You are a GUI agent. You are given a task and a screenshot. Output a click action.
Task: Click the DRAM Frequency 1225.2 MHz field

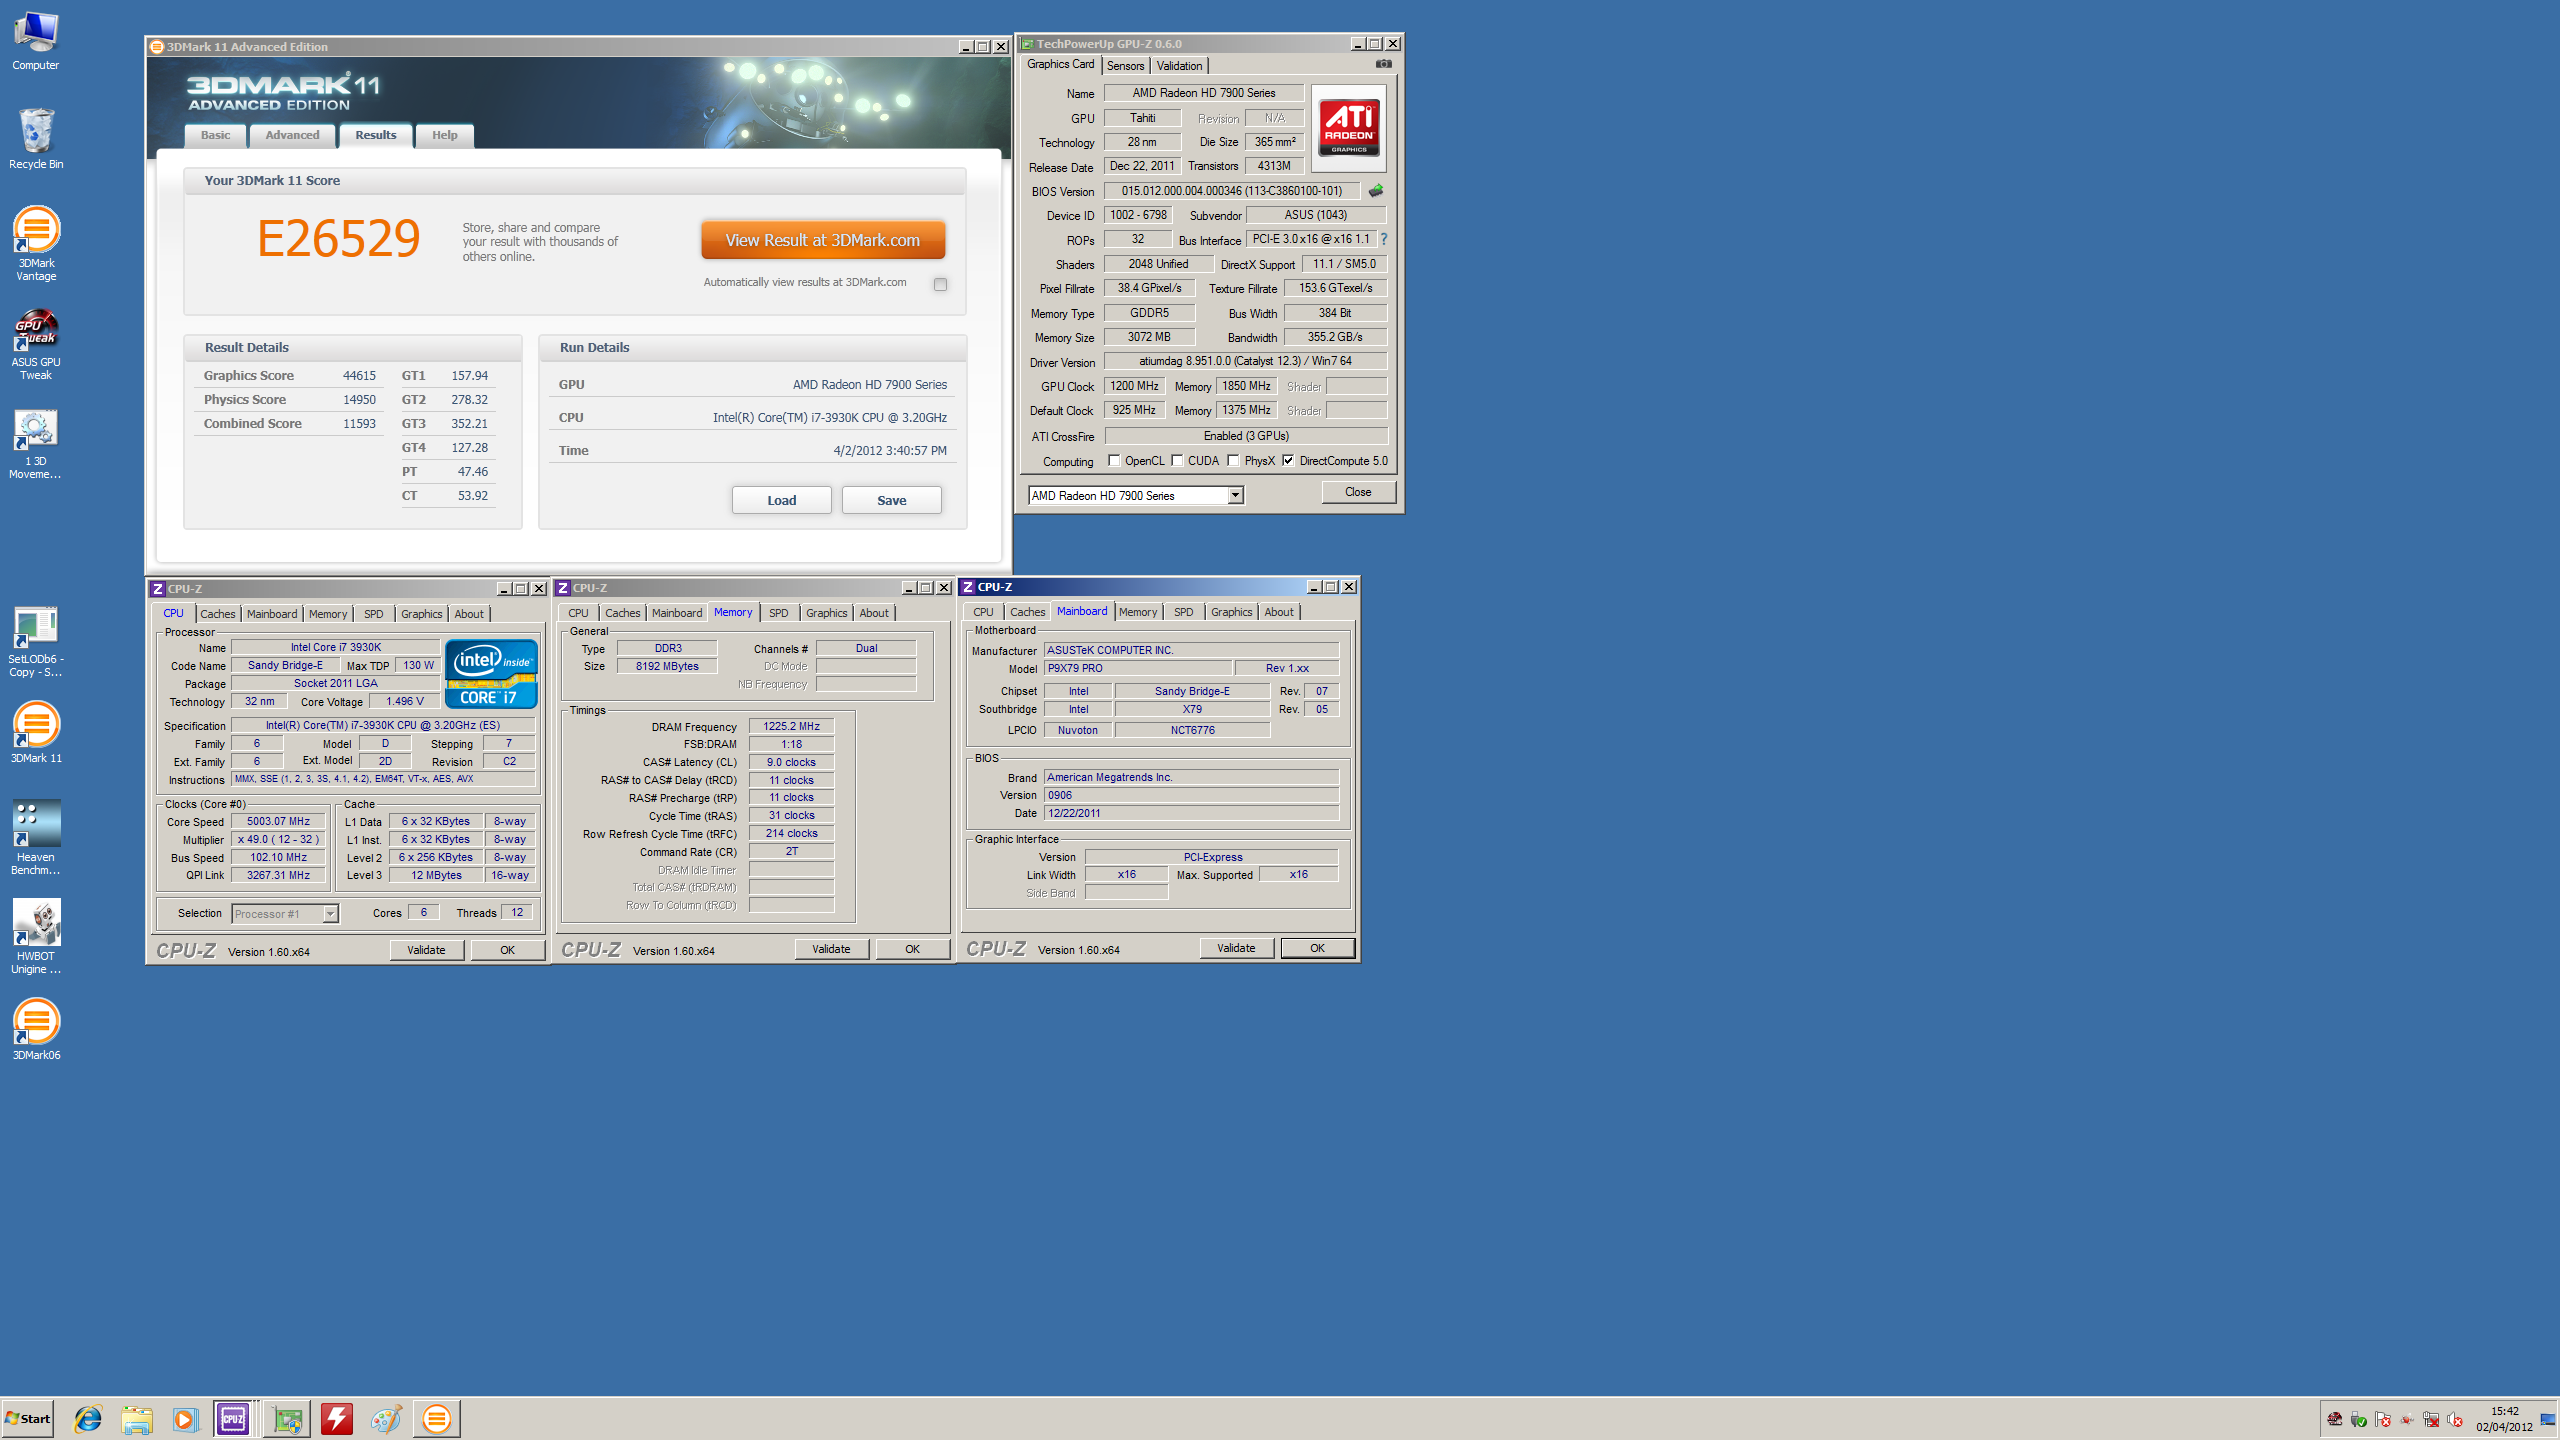[x=791, y=726]
